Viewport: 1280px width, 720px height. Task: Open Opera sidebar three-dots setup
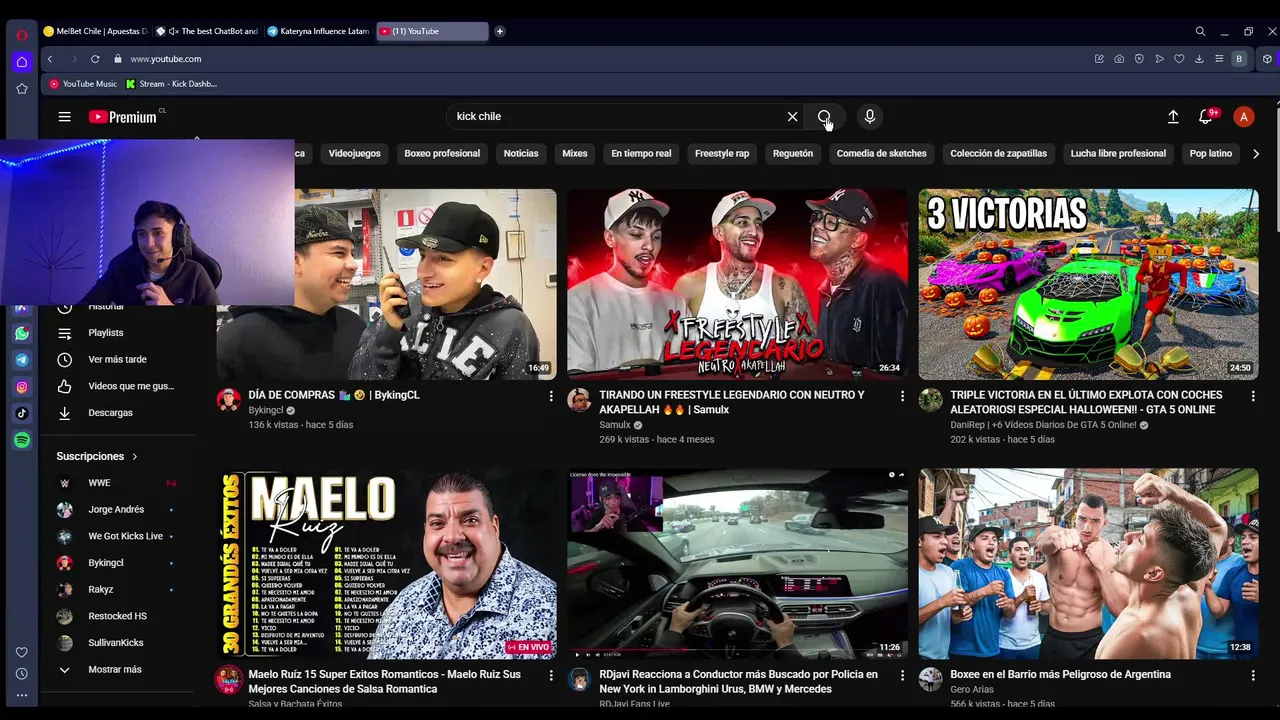pos(22,695)
